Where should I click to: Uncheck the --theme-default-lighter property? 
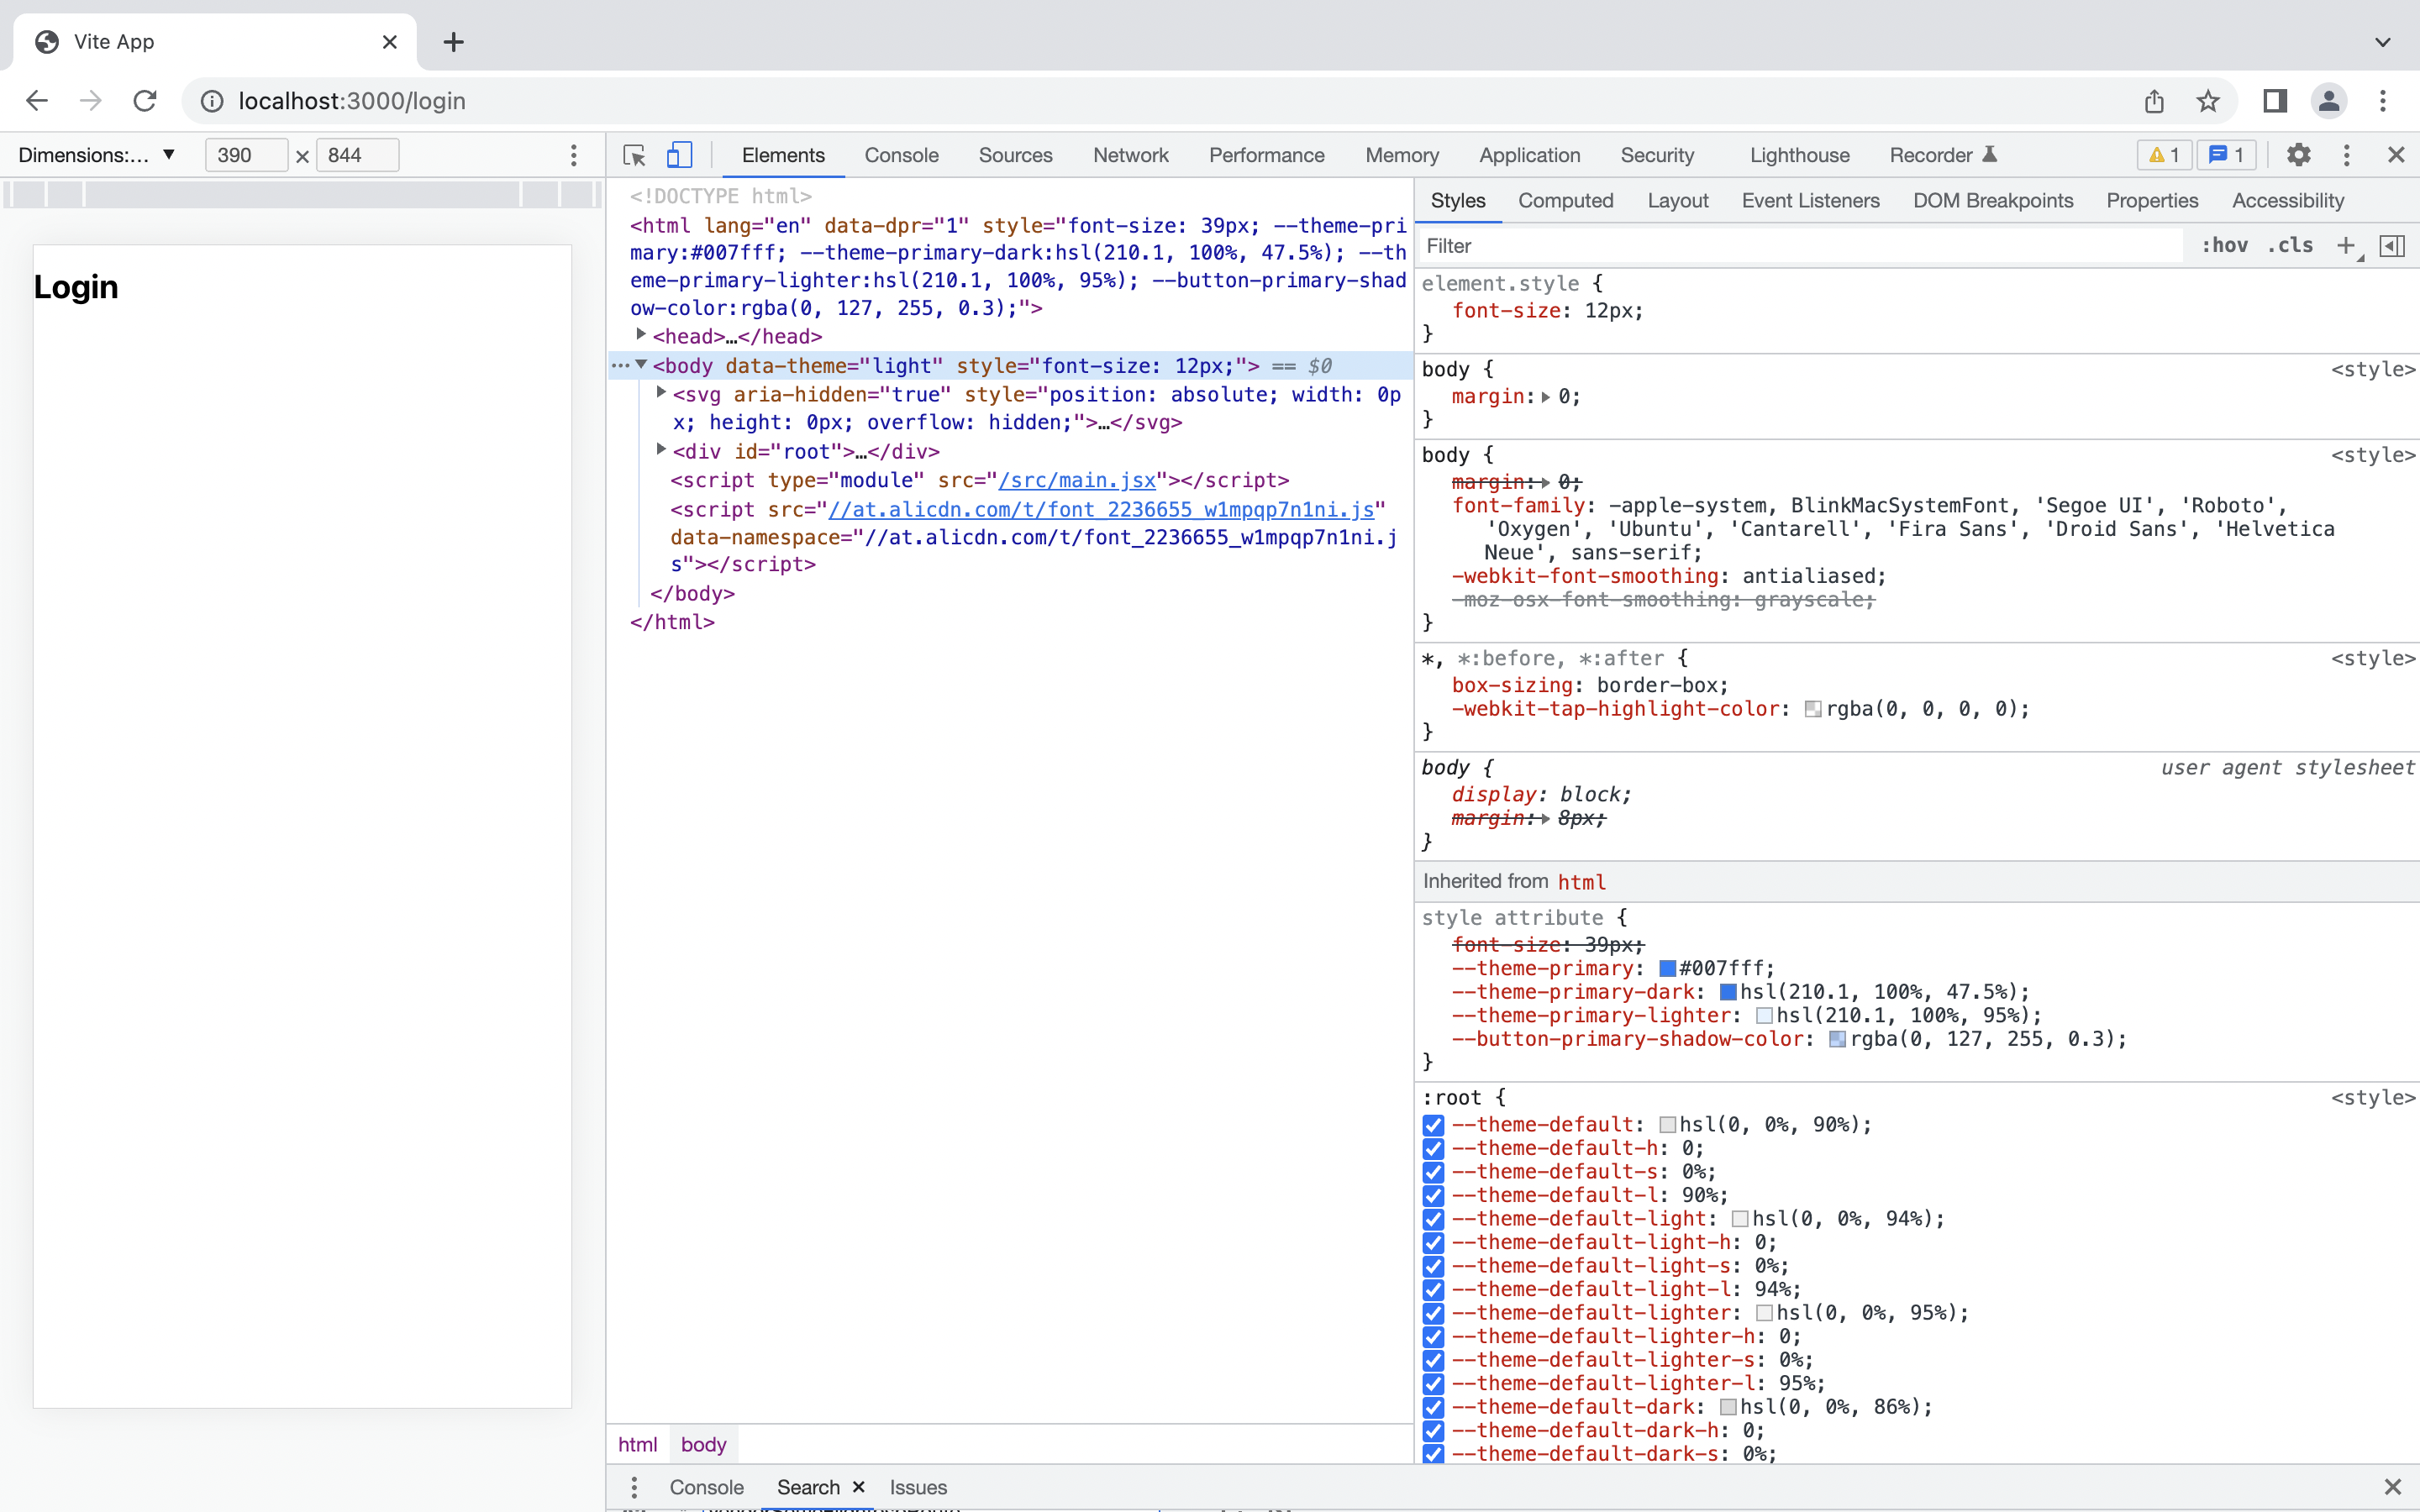pos(1433,1313)
